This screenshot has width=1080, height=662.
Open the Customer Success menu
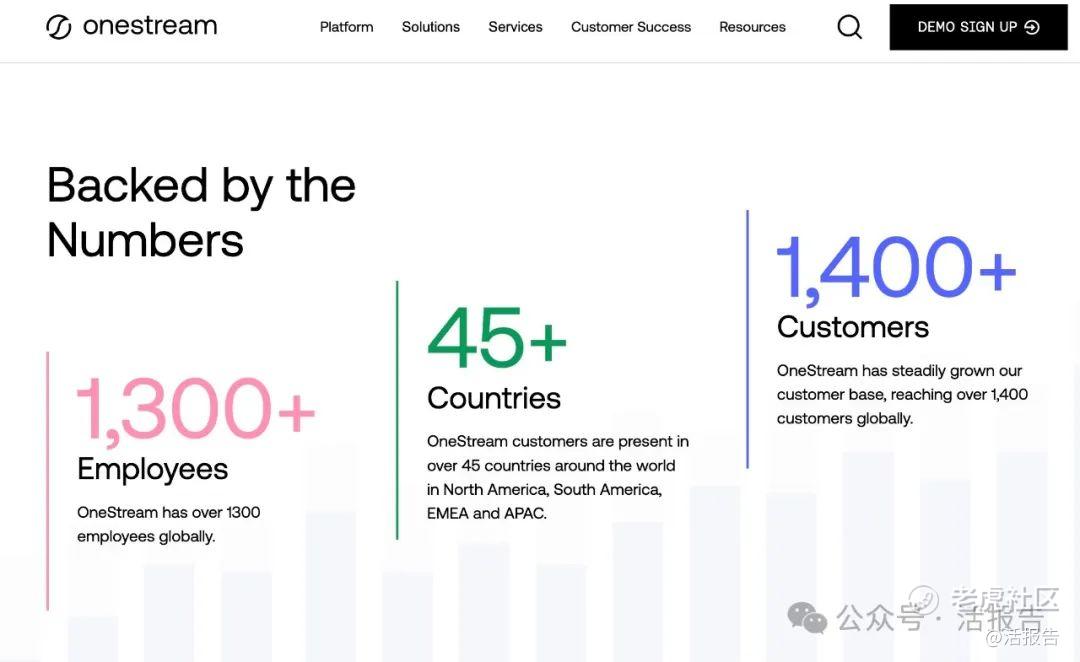coord(631,27)
